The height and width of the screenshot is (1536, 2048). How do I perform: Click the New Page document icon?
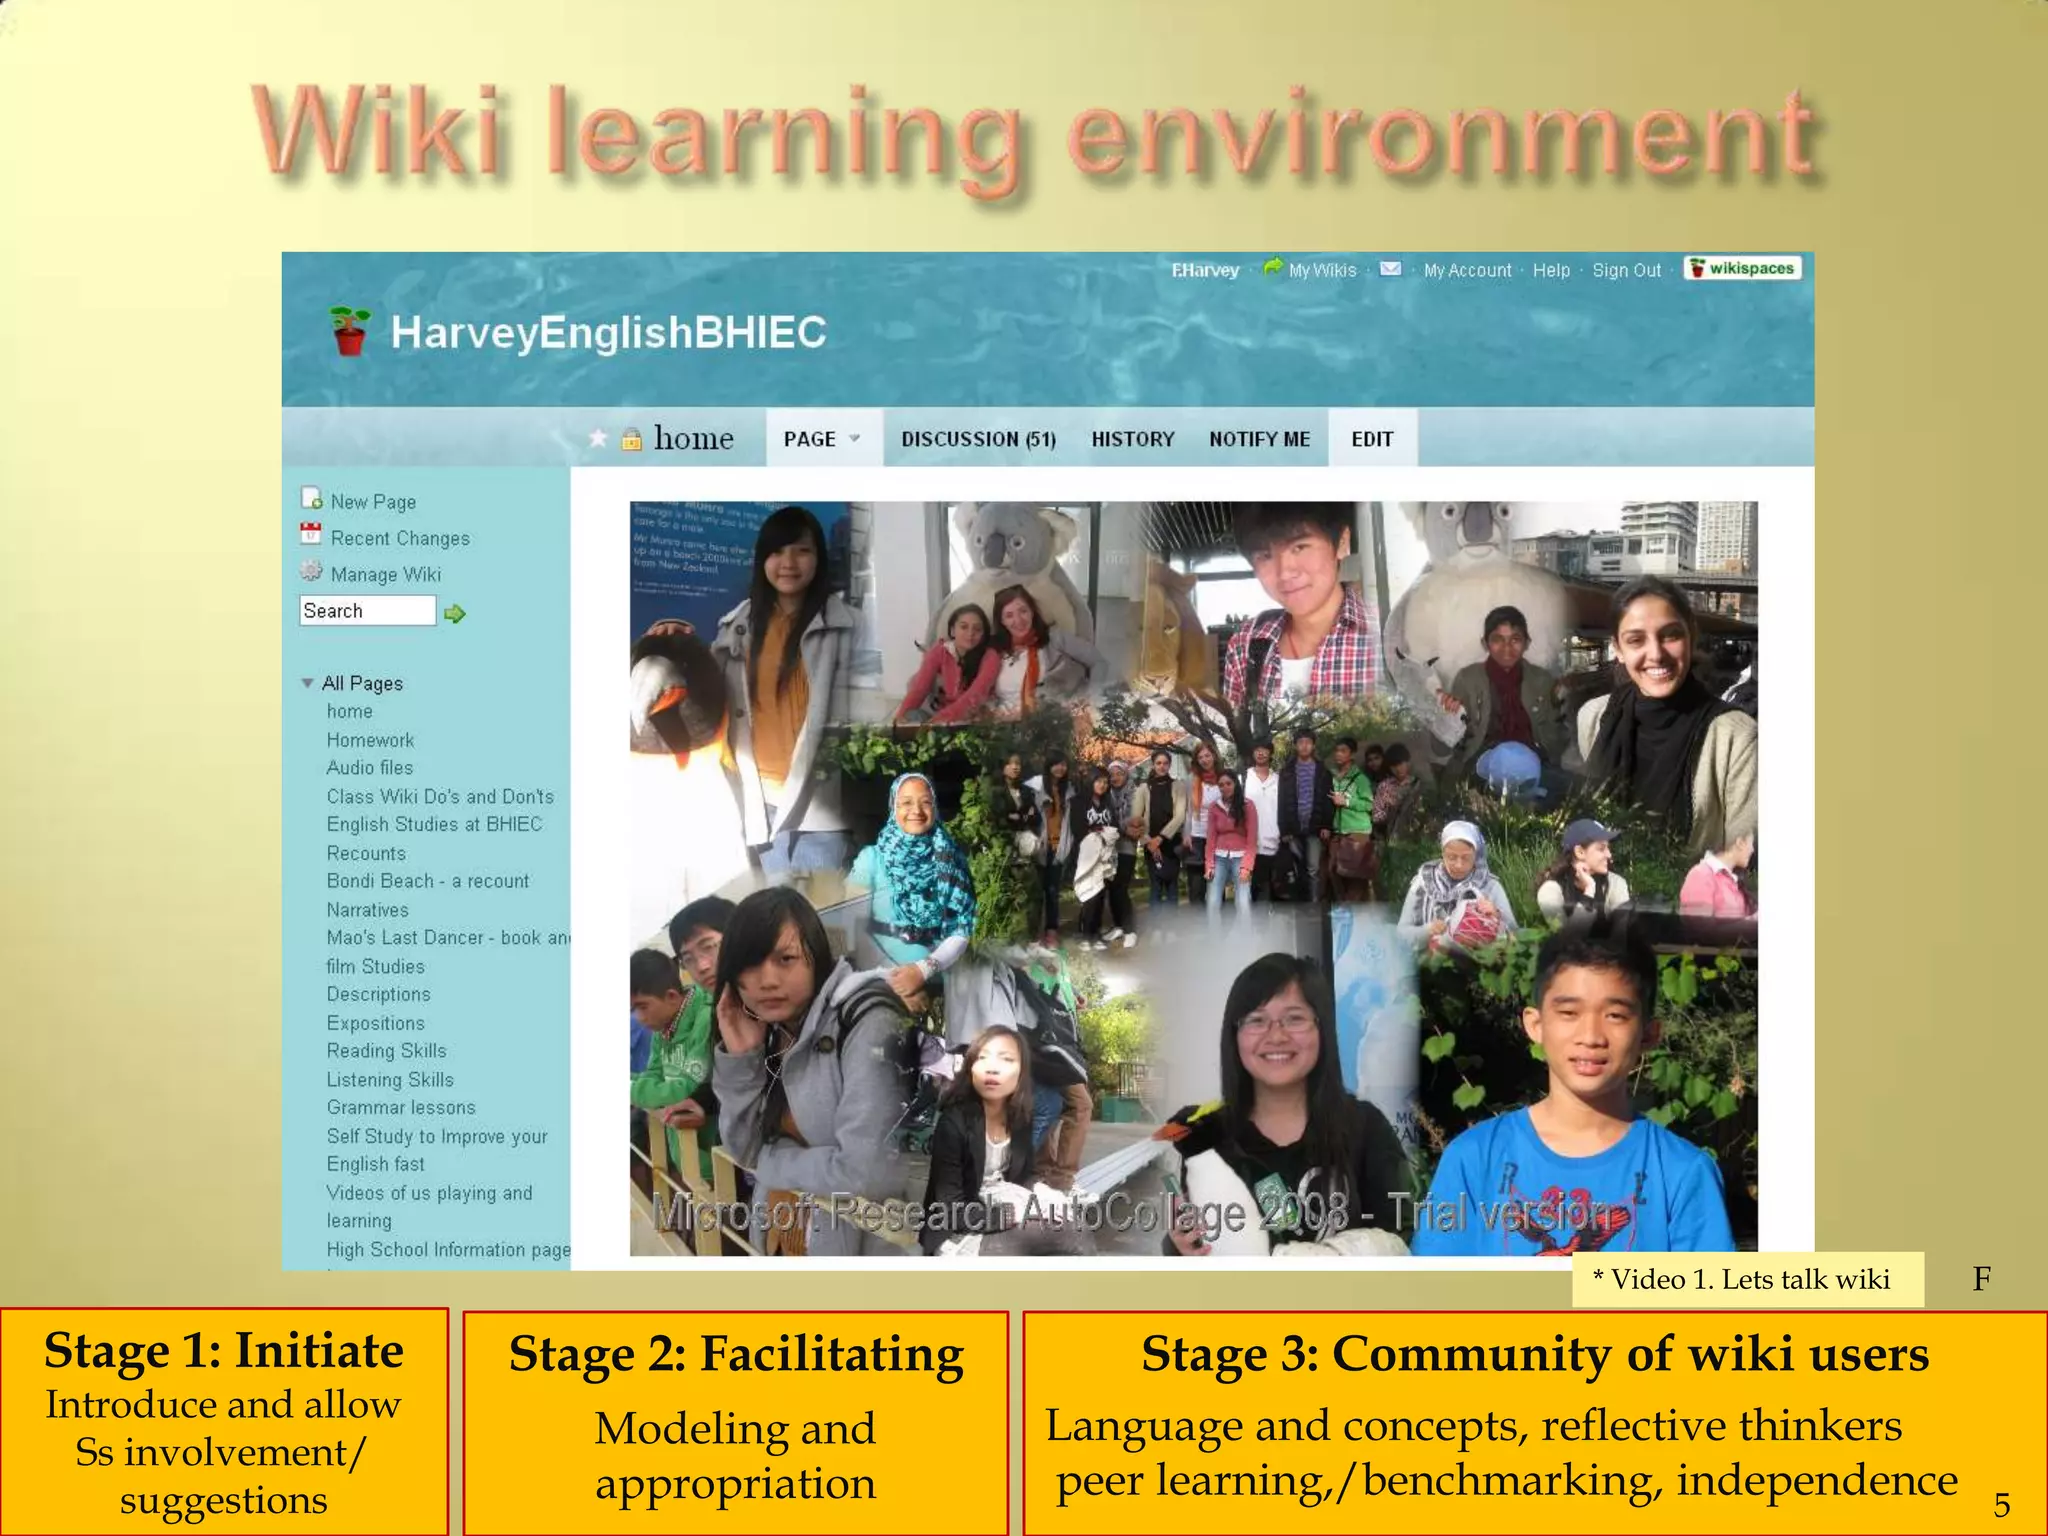pyautogui.click(x=312, y=498)
